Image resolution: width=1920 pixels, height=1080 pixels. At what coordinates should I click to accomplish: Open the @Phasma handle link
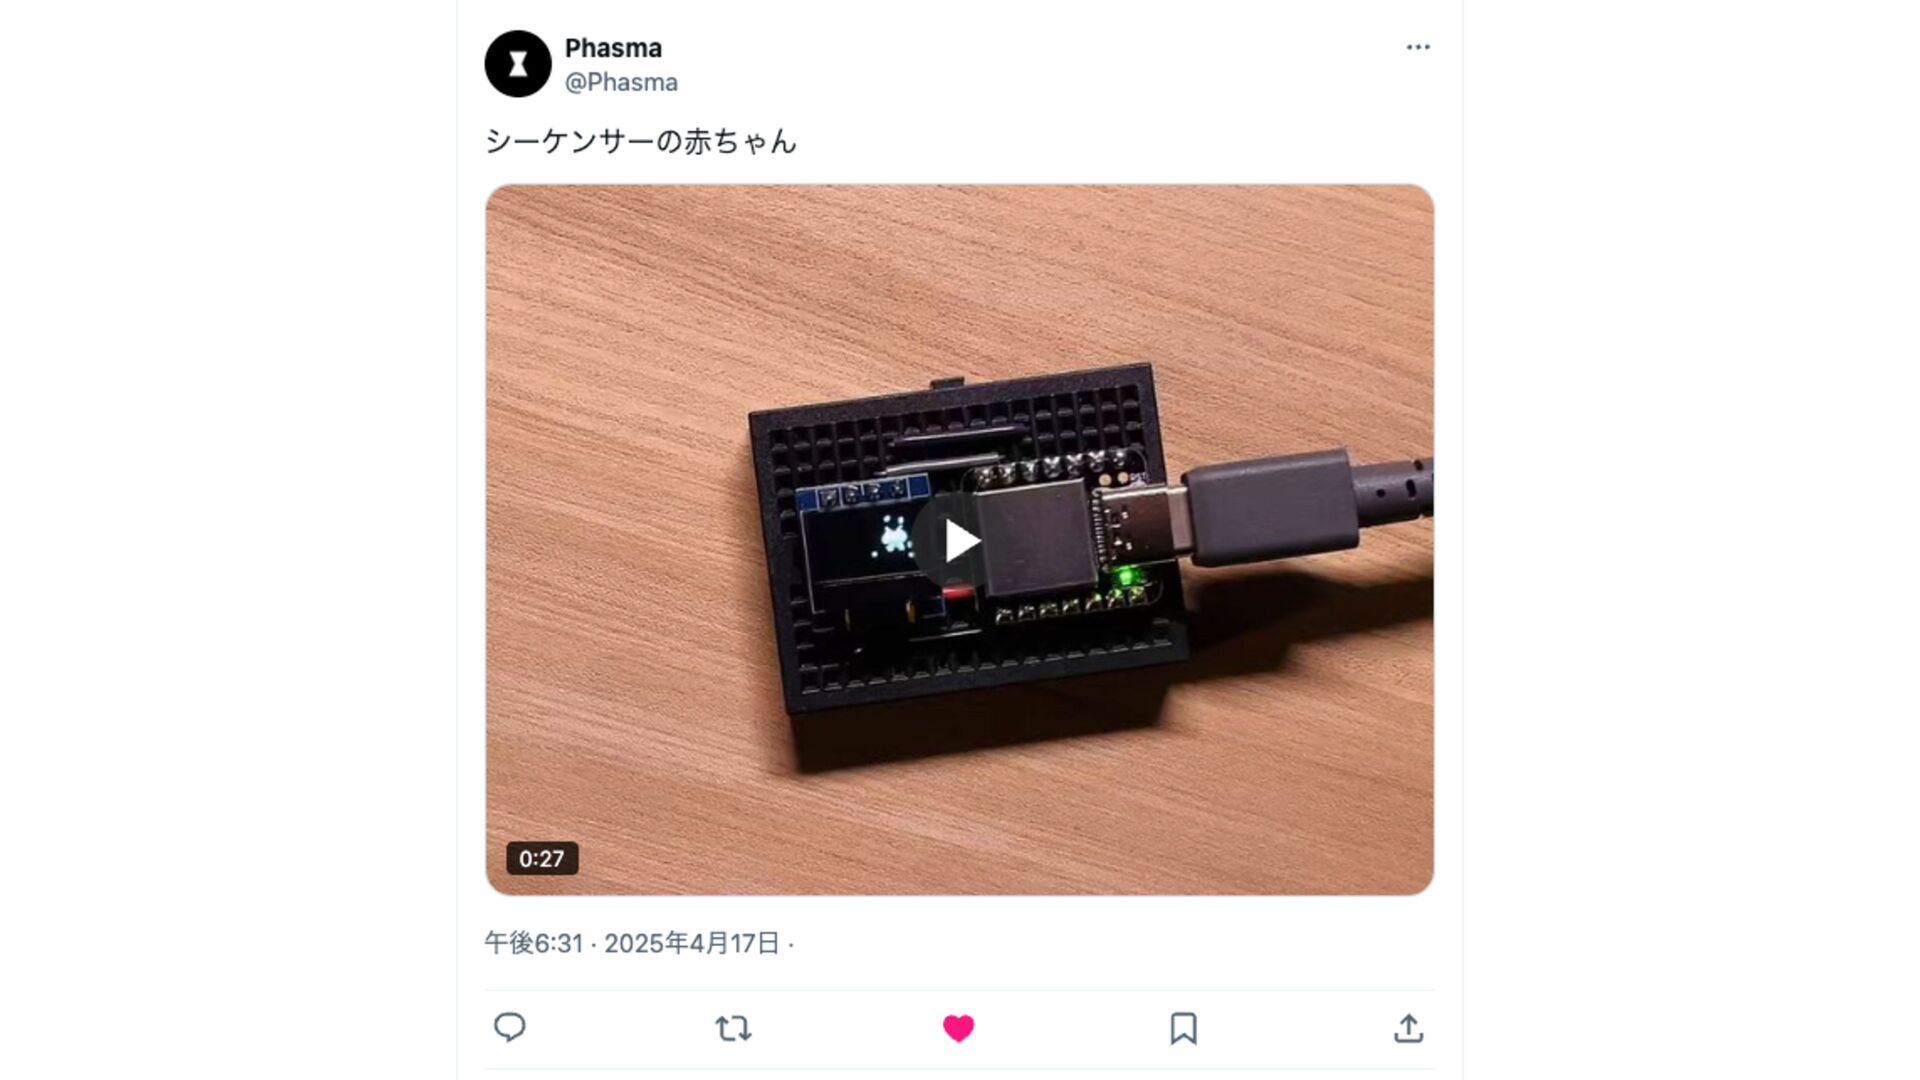[x=621, y=82]
